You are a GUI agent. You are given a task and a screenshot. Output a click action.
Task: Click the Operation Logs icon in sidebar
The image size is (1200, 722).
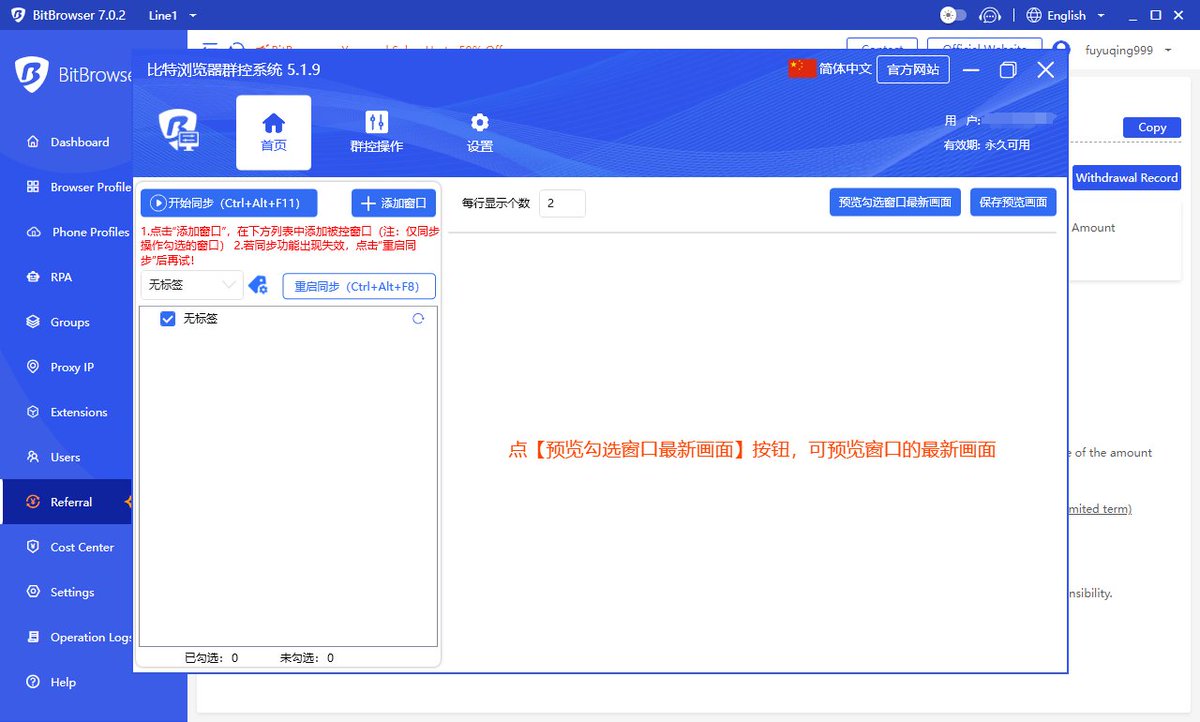click(33, 637)
